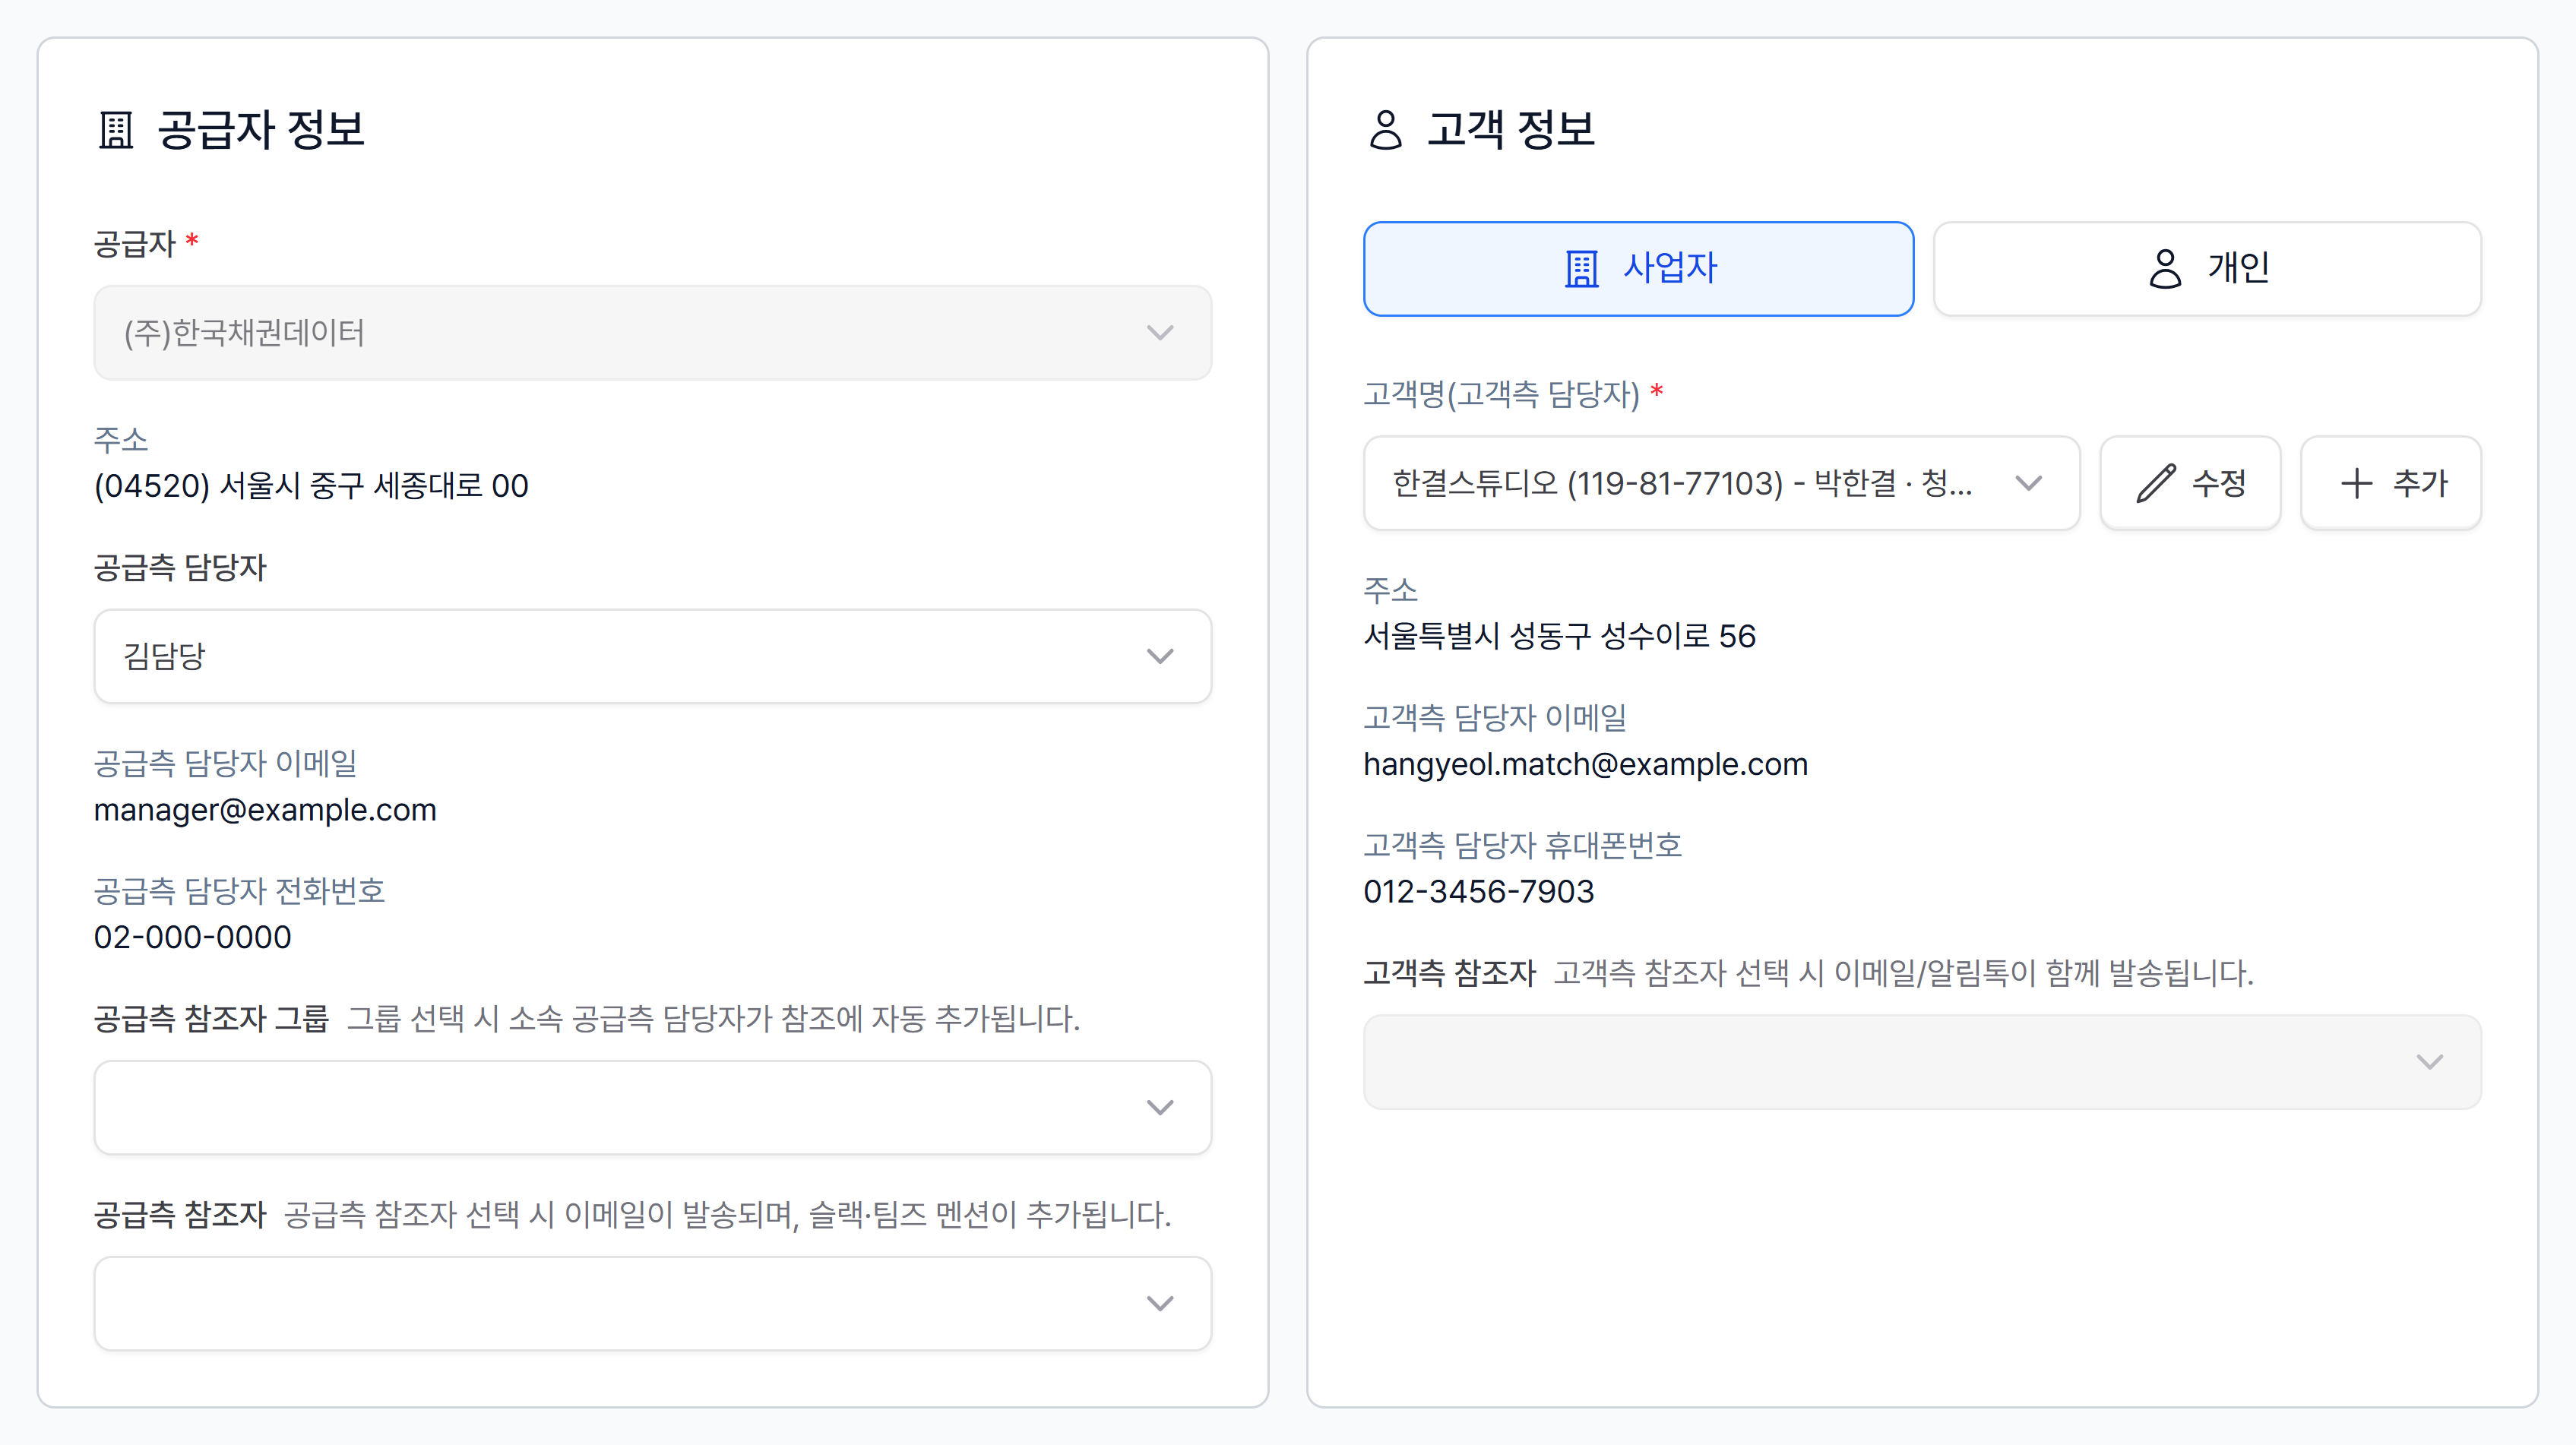2576x1445 pixels.
Task: Open the 공급측 참조자 dropdown
Action: pyautogui.click(x=653, y=1304)
